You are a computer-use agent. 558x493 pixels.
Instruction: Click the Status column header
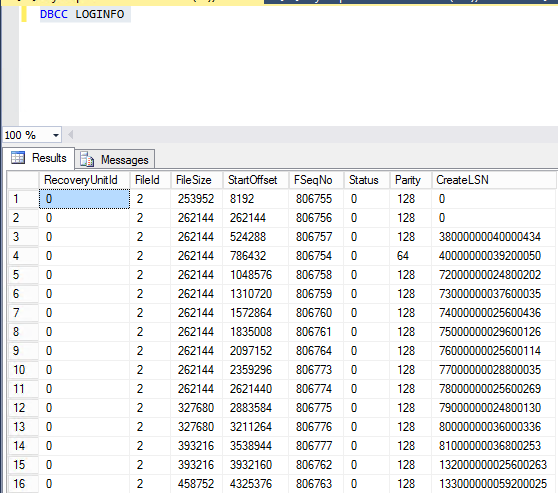coord(367,180)
